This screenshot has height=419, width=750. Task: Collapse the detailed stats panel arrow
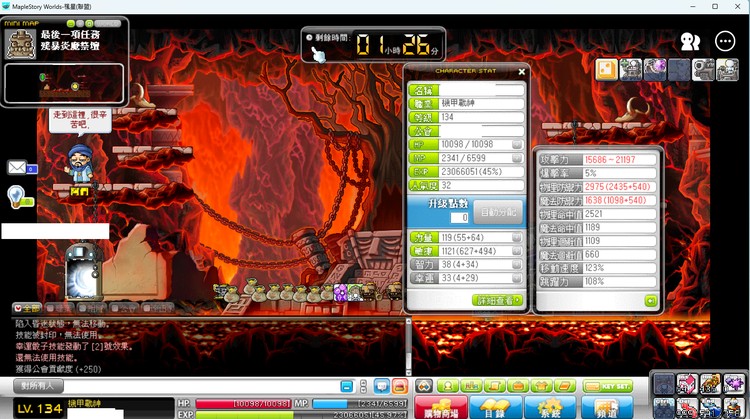(x=651, y=300)
